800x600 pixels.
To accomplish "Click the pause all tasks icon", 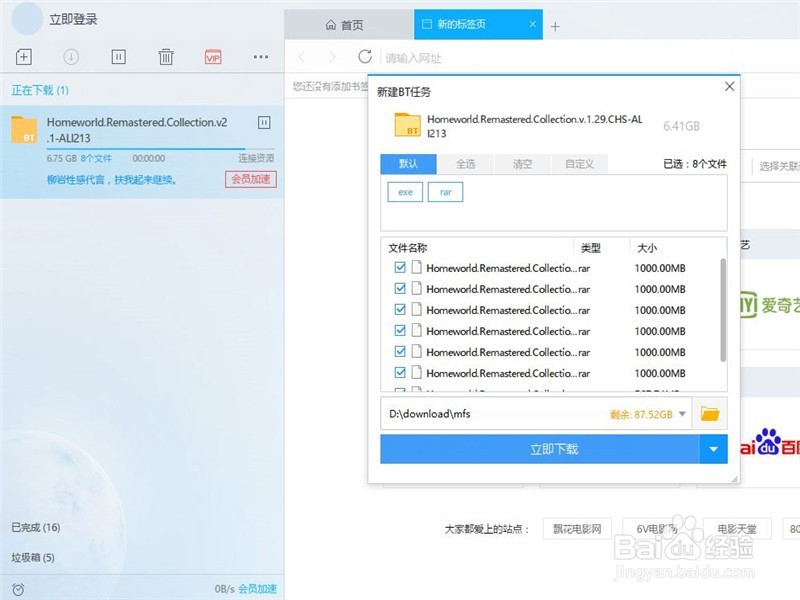I will pos(116,57).
